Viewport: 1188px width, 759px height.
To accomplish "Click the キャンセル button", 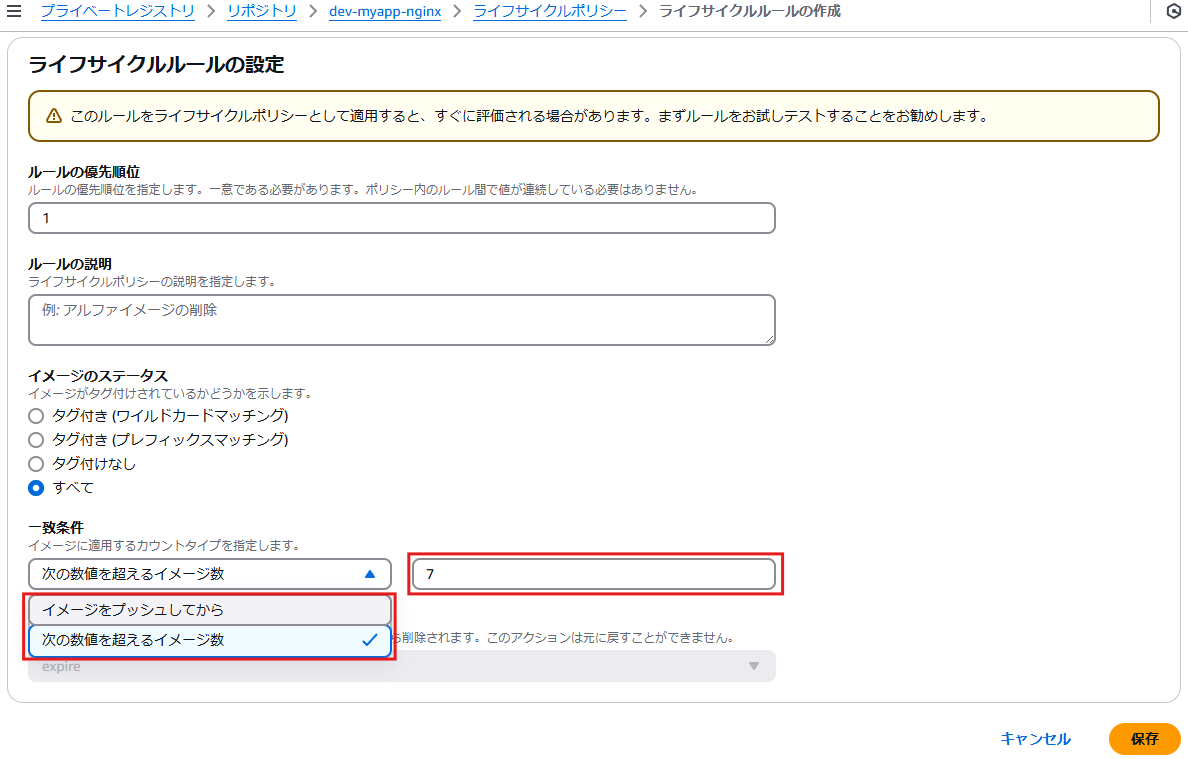I will (x=1035, y=739).
